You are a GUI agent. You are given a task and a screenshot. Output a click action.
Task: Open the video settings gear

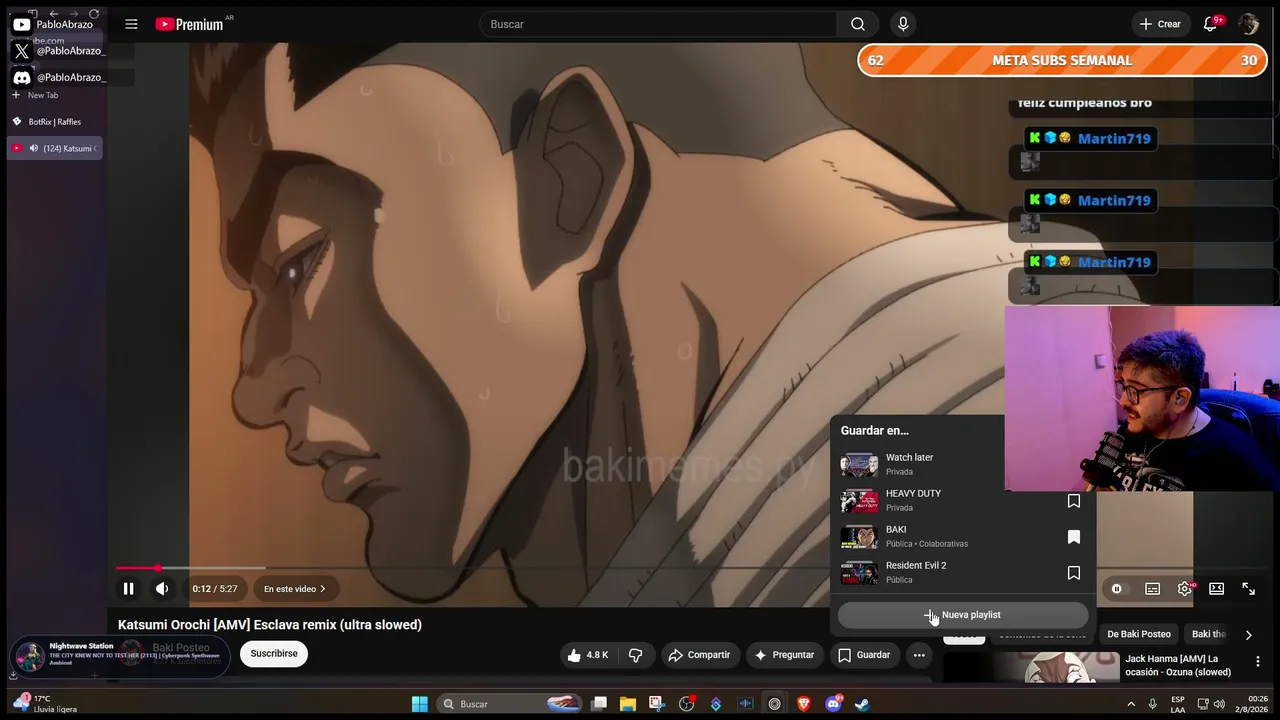pyautogui.click(x=1185, y=589)
